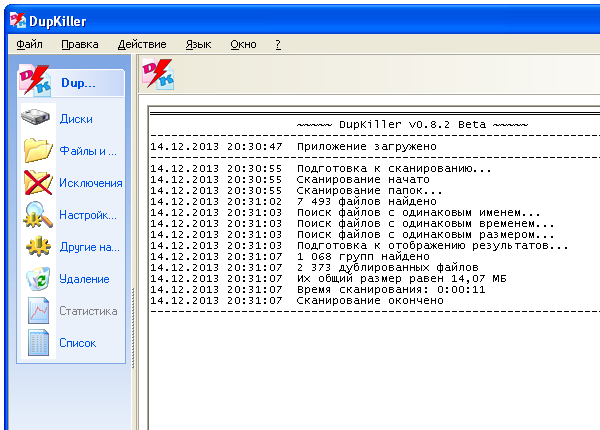600x430 pixels.
Task: Click the yellow folder icon for Файлы
Action: [x=38, y=150]
